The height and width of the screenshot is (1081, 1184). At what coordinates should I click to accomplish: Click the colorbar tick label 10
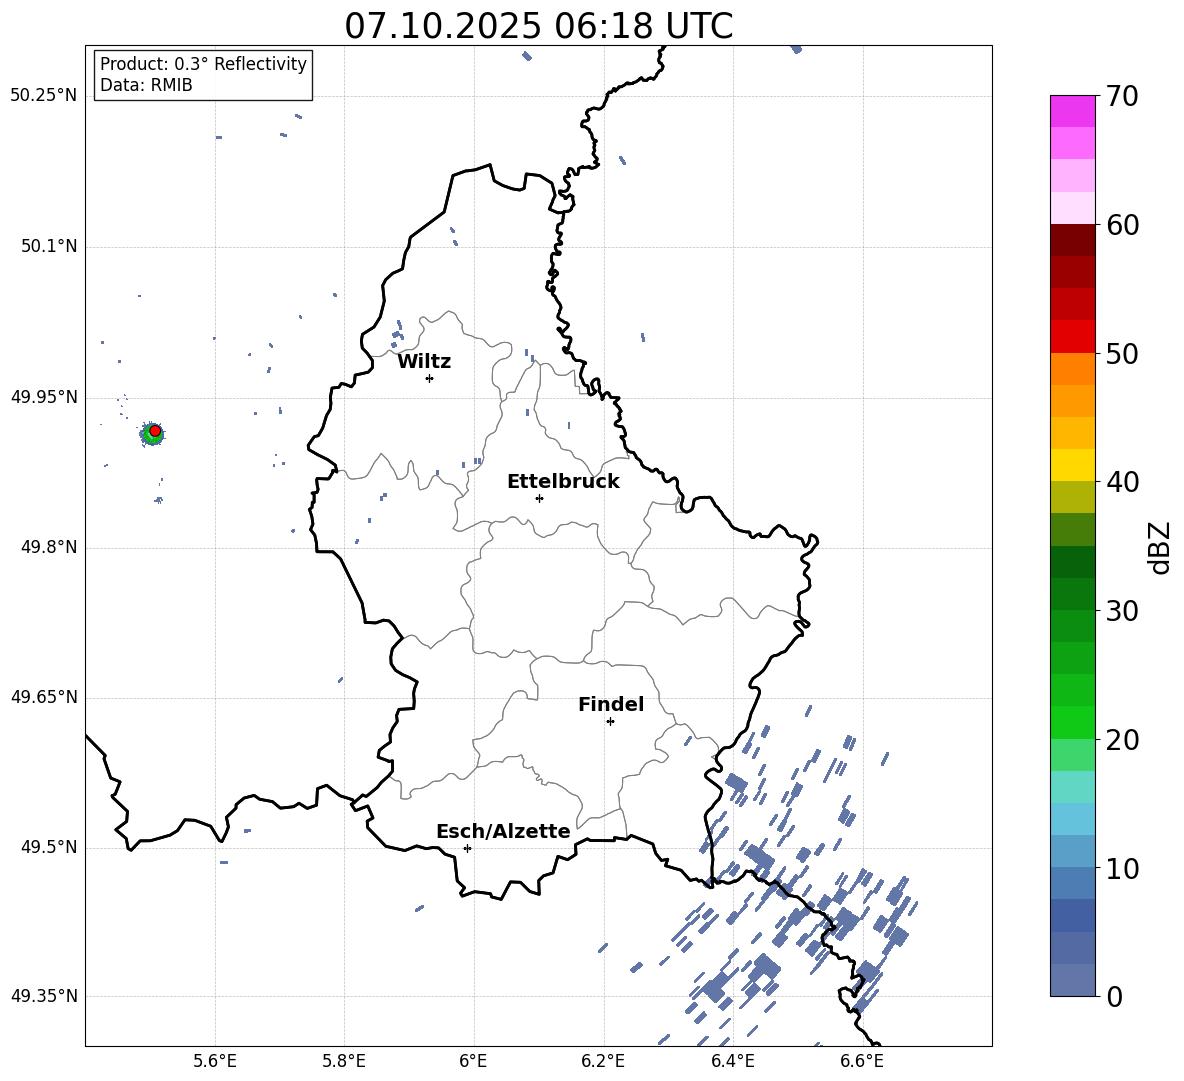click(1123, 868)
